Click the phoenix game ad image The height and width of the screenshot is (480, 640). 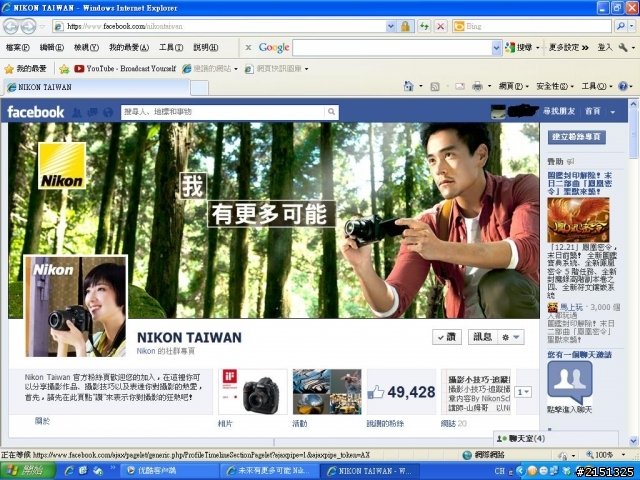578,220
